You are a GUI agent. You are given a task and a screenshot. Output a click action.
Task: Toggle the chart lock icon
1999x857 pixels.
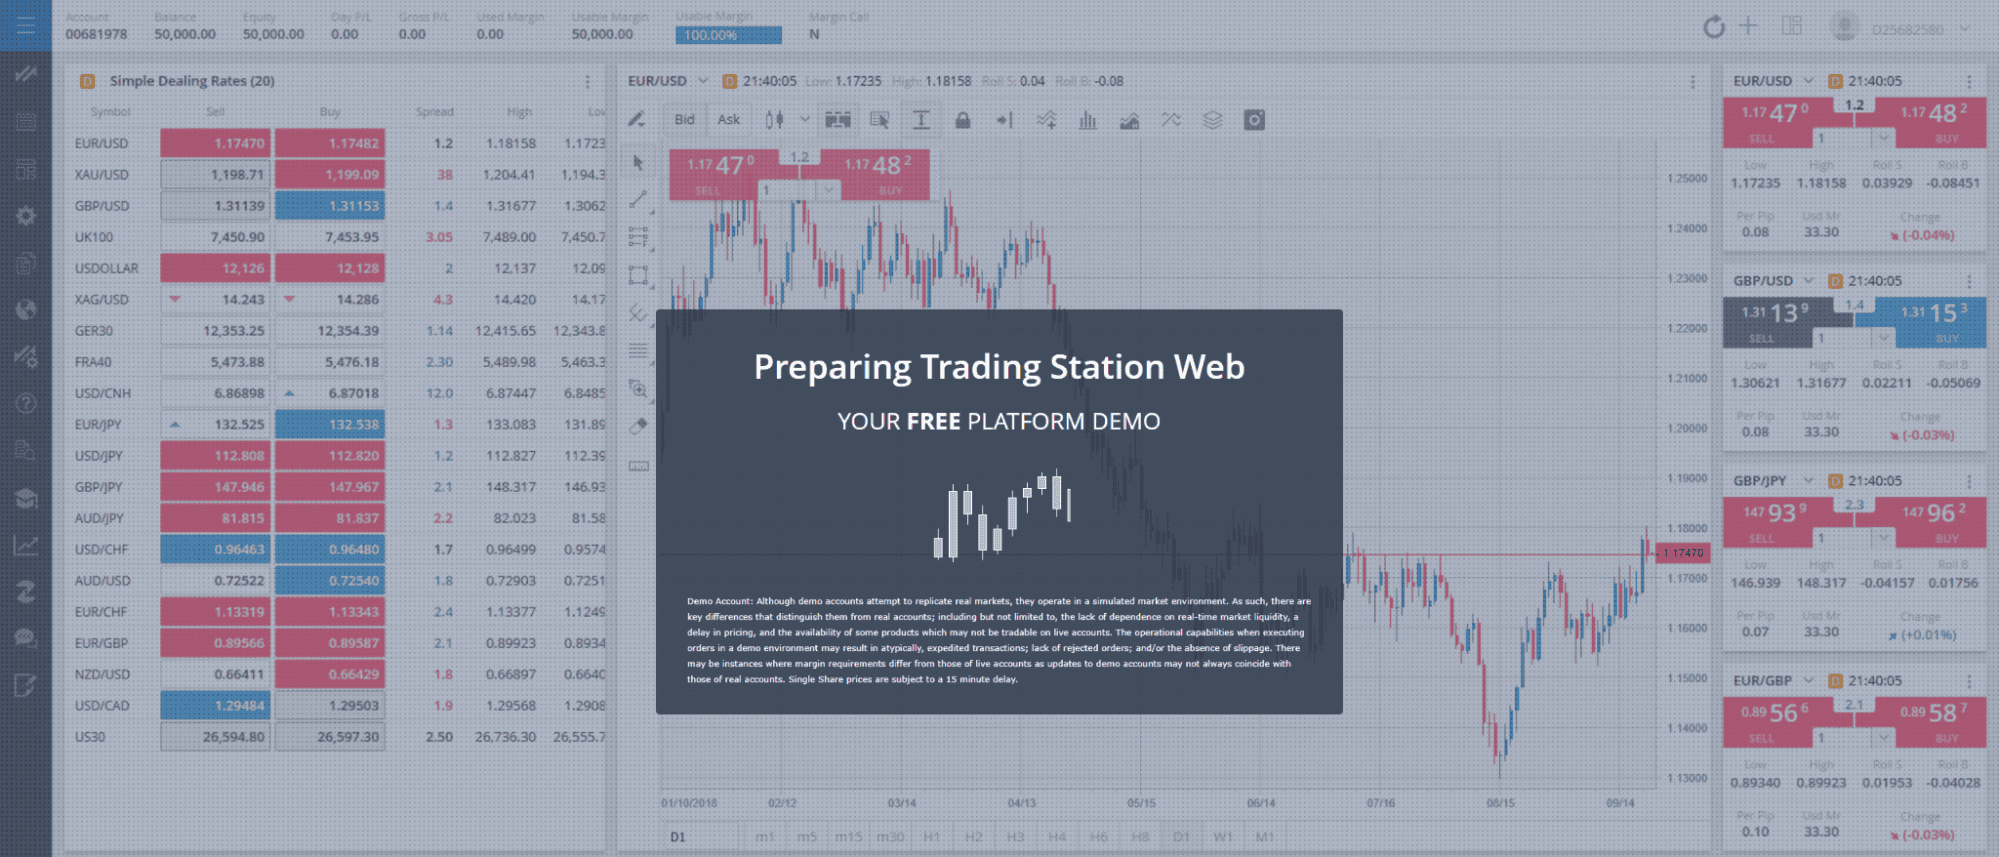[963, 120]
